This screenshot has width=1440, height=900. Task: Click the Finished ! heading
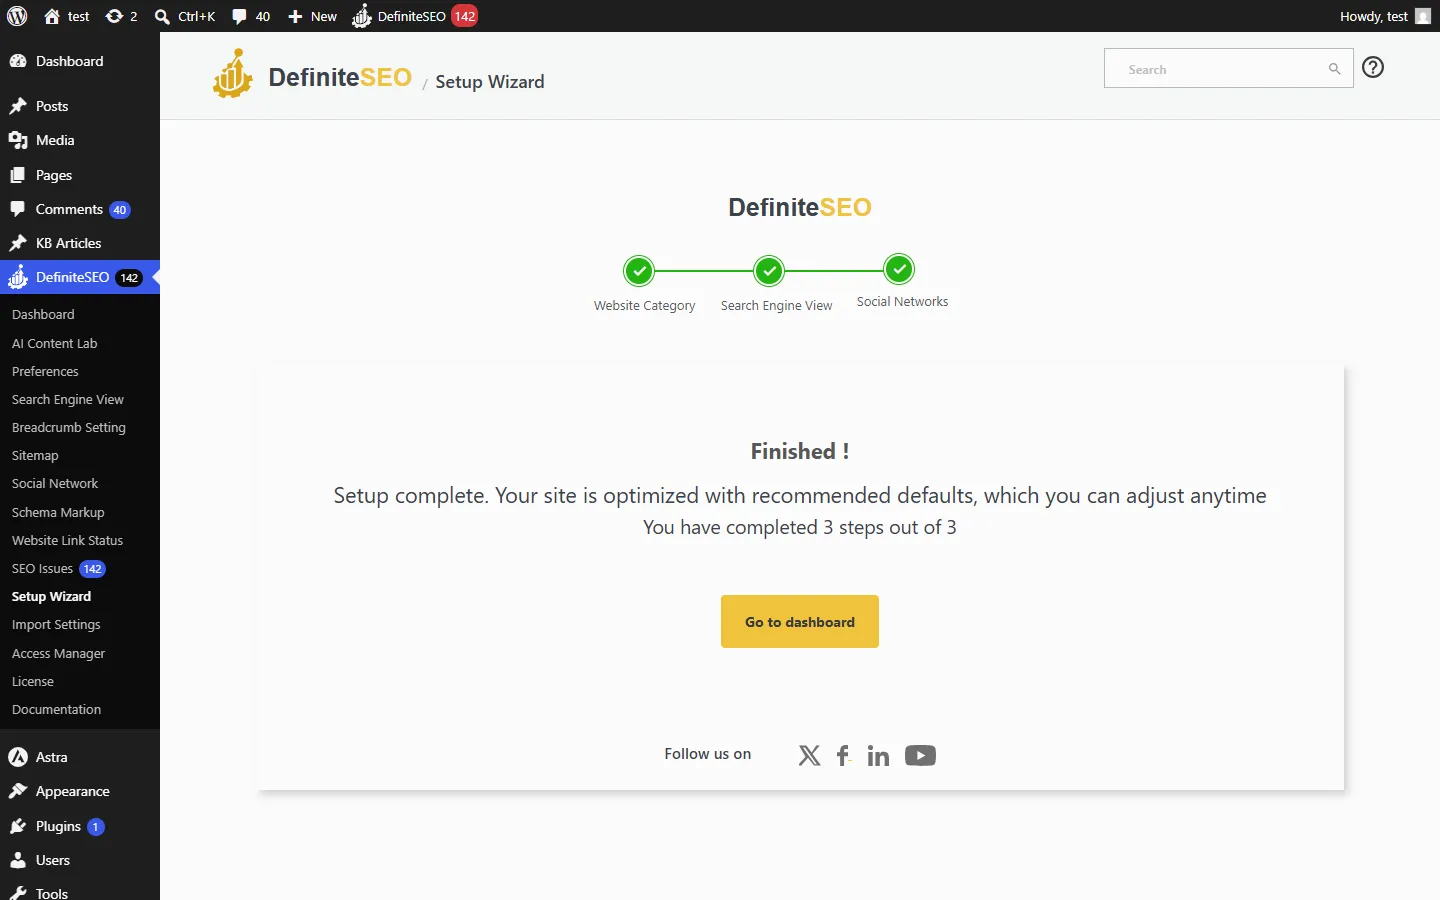click(x=800, y=451)
